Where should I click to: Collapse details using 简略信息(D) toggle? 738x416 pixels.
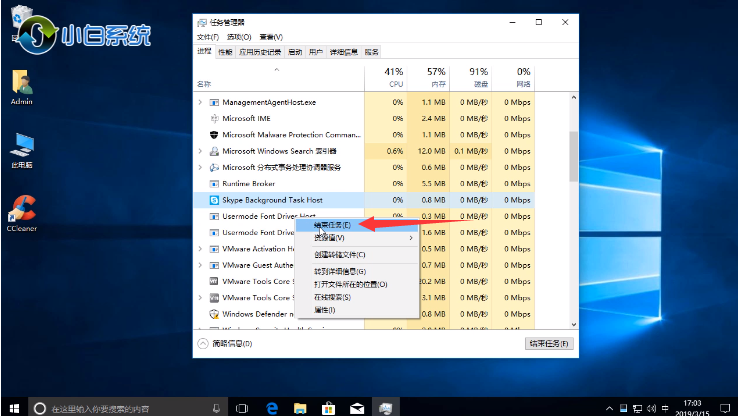pos(226,343)
